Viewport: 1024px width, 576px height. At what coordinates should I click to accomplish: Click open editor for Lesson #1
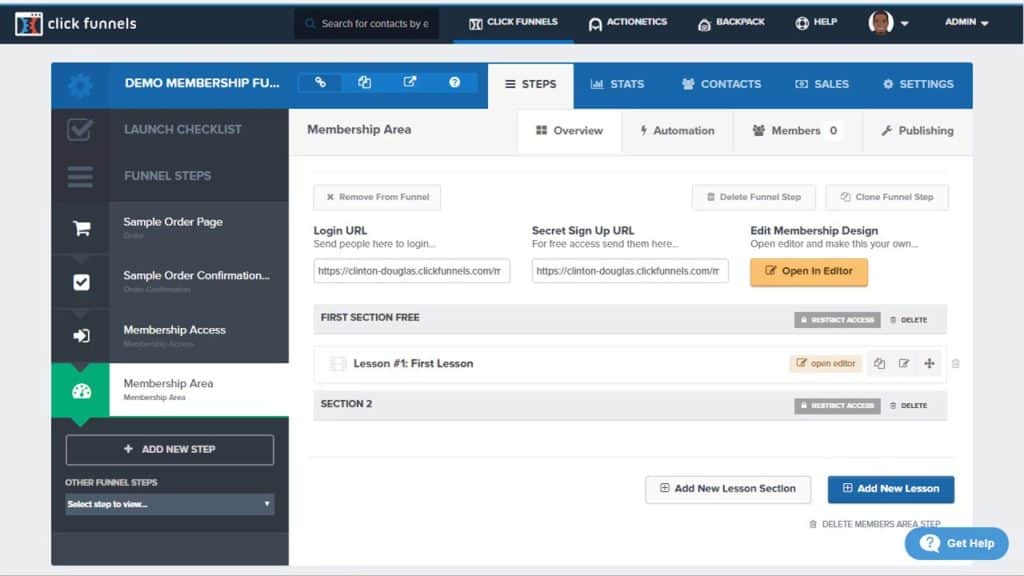[826, 363]
